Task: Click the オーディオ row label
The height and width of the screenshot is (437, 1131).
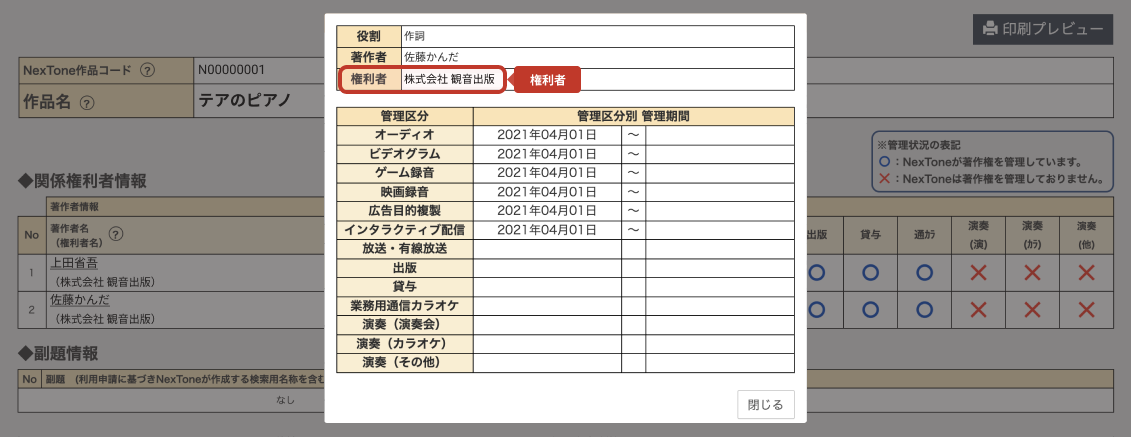Action: click(x=405, y=134)
